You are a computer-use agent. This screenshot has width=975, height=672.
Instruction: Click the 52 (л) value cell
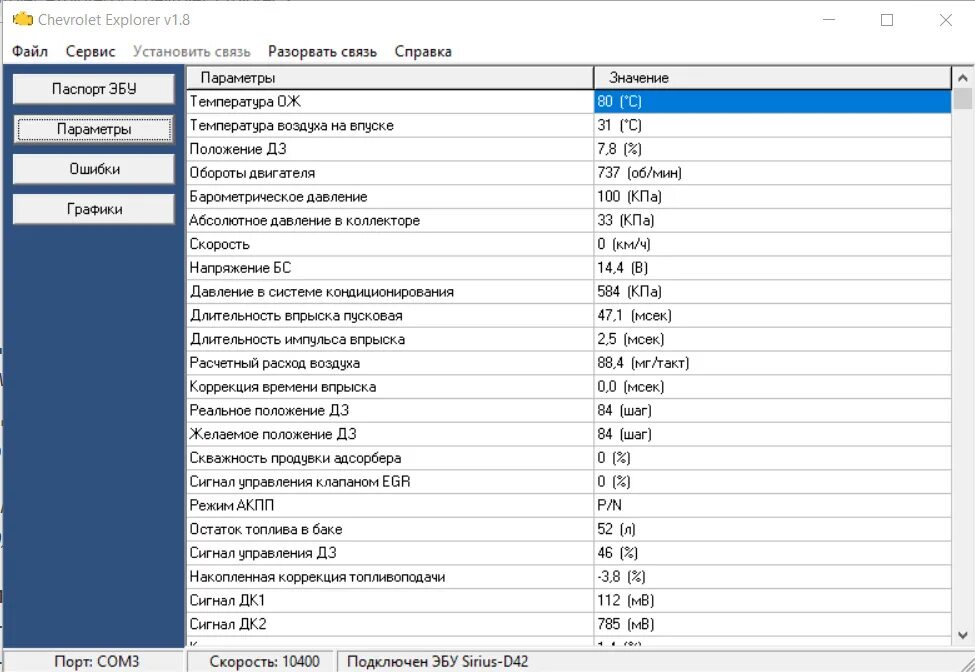pyautogui.click(x=772, y=529)
